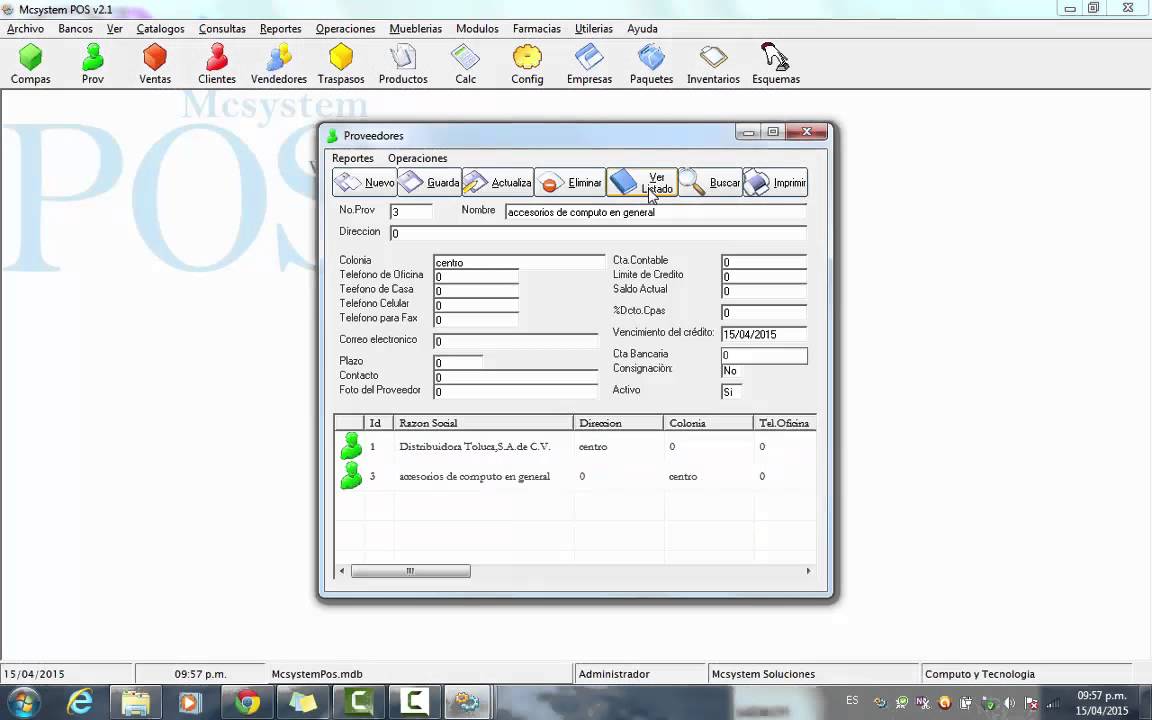Launch Internet Explorer from taskbar
This screenshot has height=720, width=1152.
[79, 702]
